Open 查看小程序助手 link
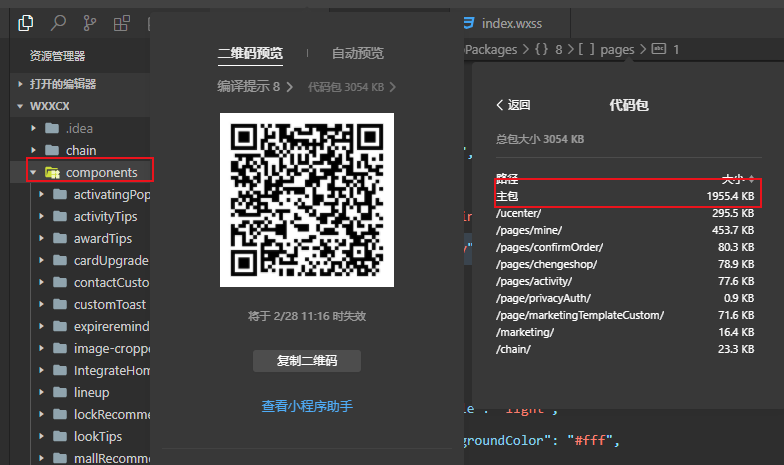The width and height of the screenshot is (784, 465). coord(307,406)
